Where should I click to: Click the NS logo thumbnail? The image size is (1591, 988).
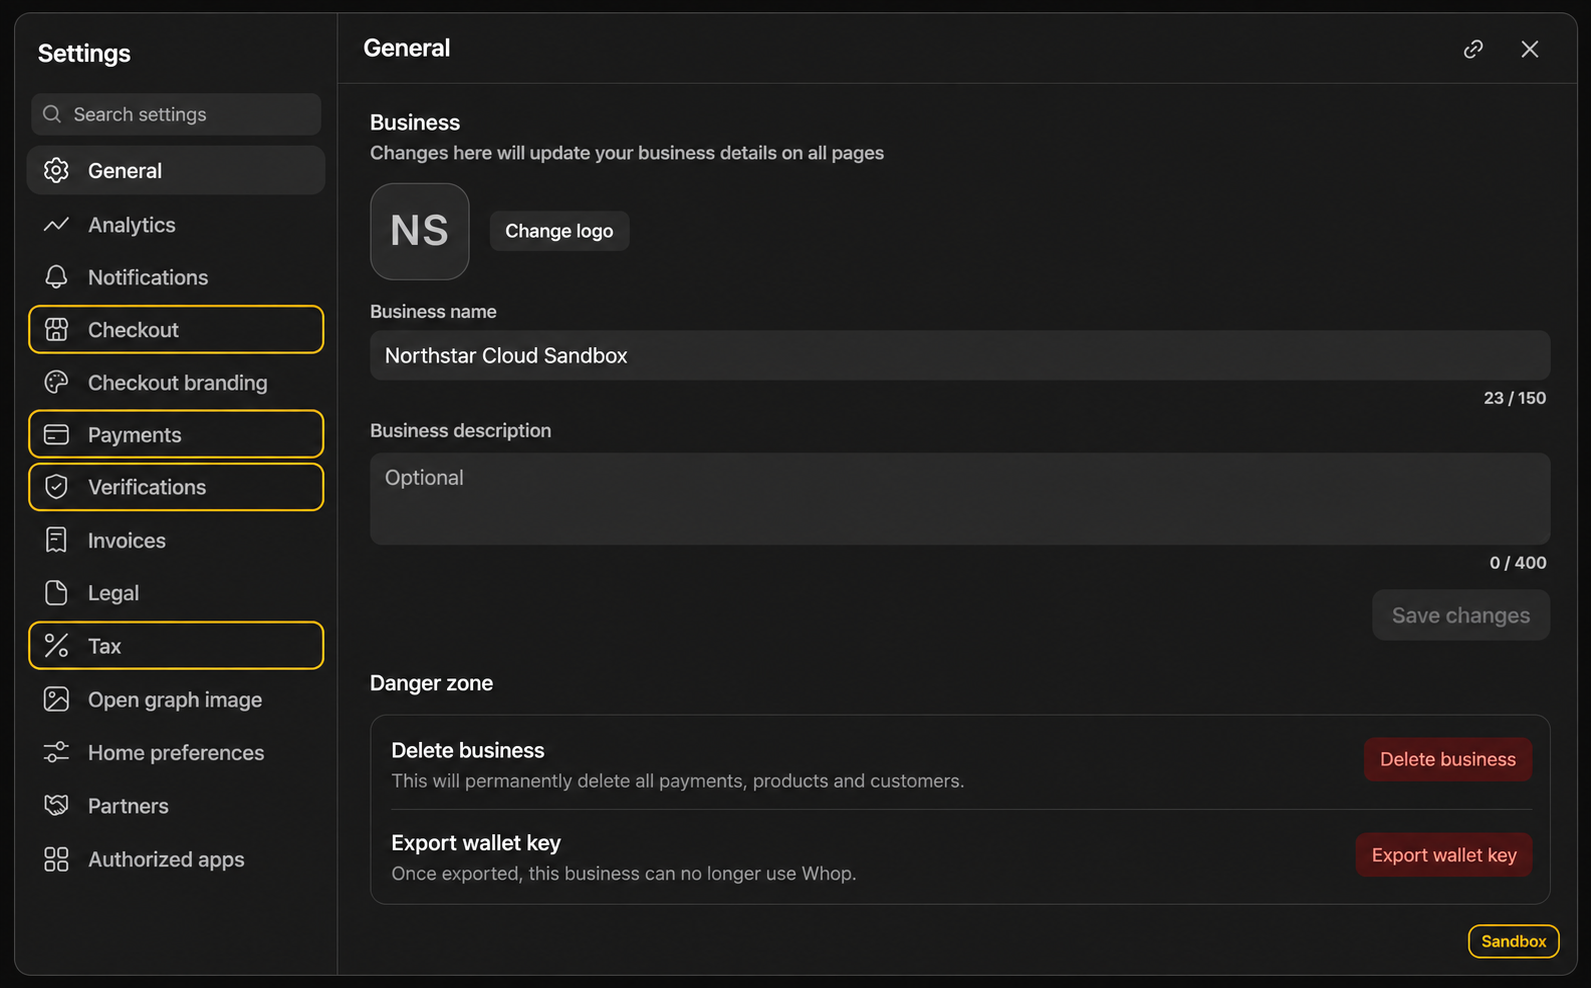point(420,231)
